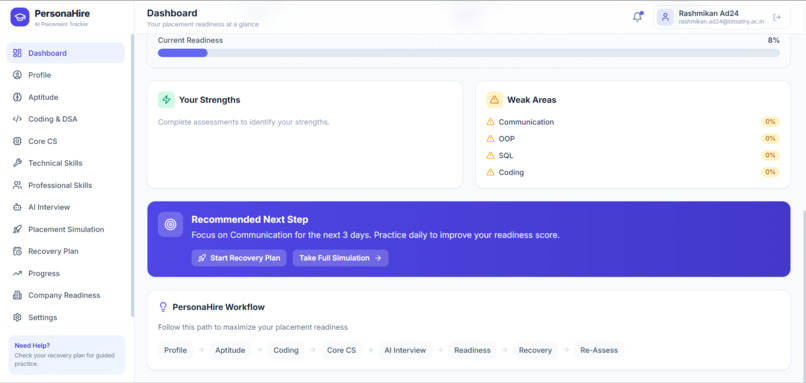This screenshot has height=383, width=806.
Task: Click warning icon next to Coding weak area
Action: click(490, 172)
